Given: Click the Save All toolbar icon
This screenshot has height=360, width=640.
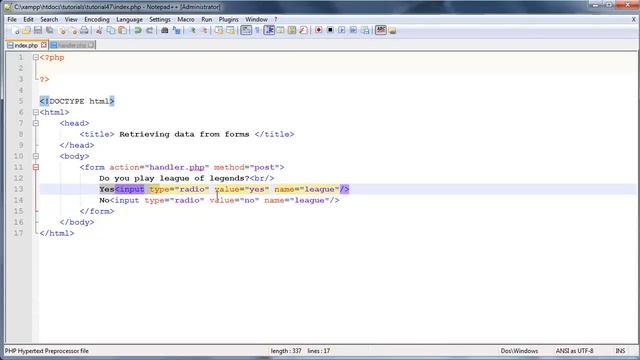Looking at the screenshot, I should (x=50, y=31).
